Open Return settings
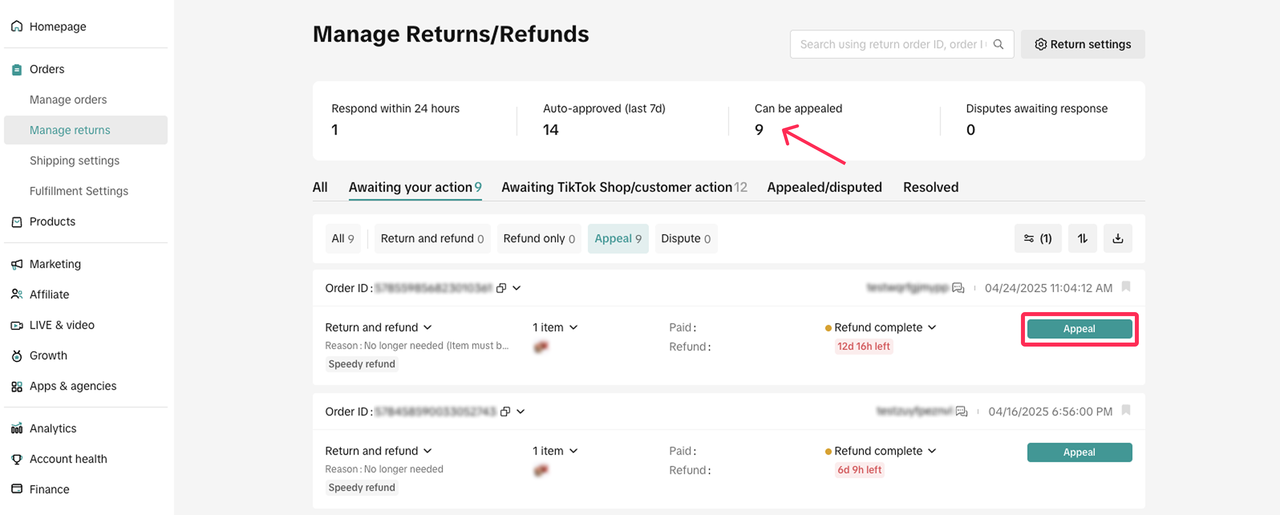 [x=1082, y=44]
